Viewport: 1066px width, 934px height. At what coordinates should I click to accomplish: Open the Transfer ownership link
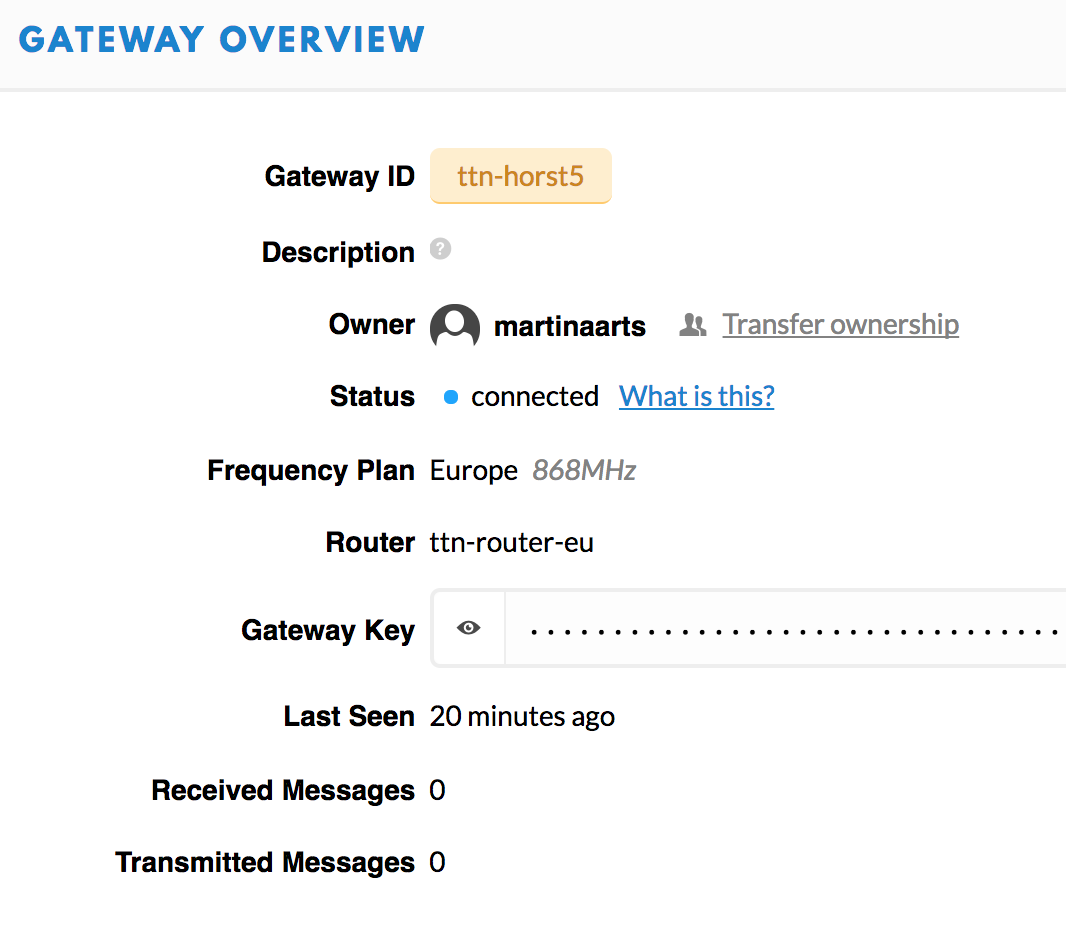pos(840,325)
